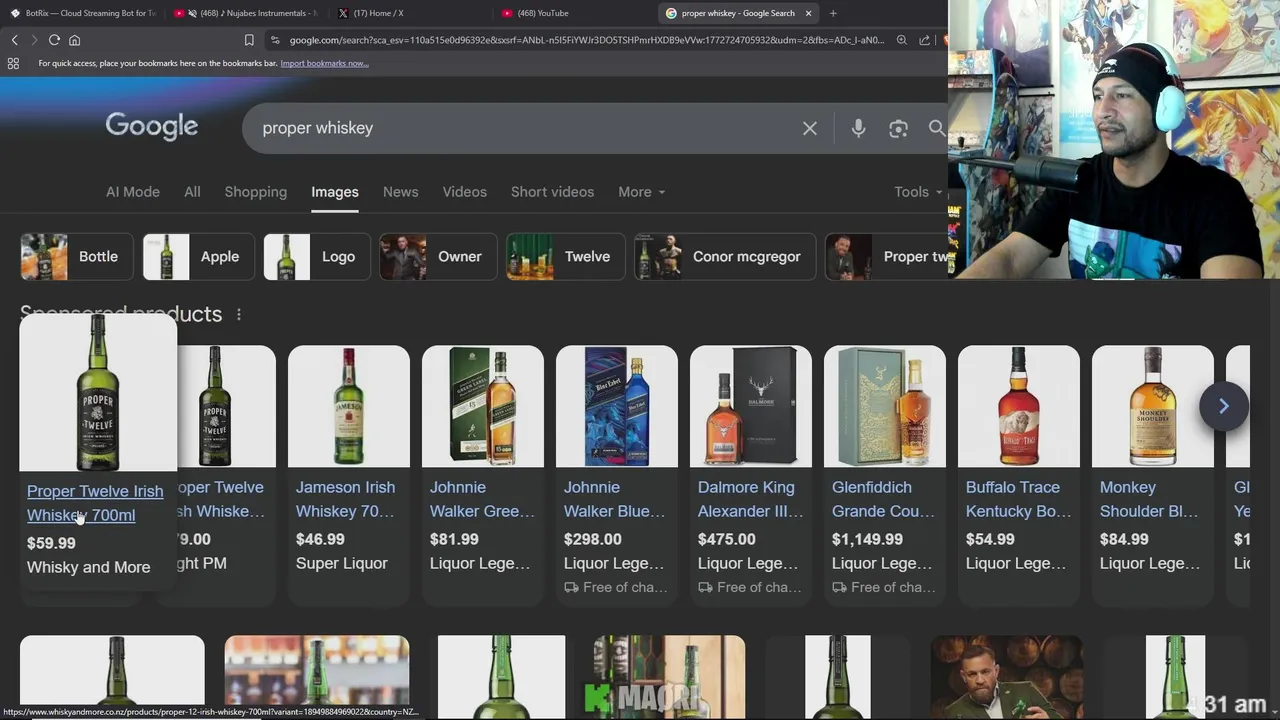This screenshot has height=720, width=1280.
Task: Click the Jameson bottle product image
Action: (x=349, y=406)
